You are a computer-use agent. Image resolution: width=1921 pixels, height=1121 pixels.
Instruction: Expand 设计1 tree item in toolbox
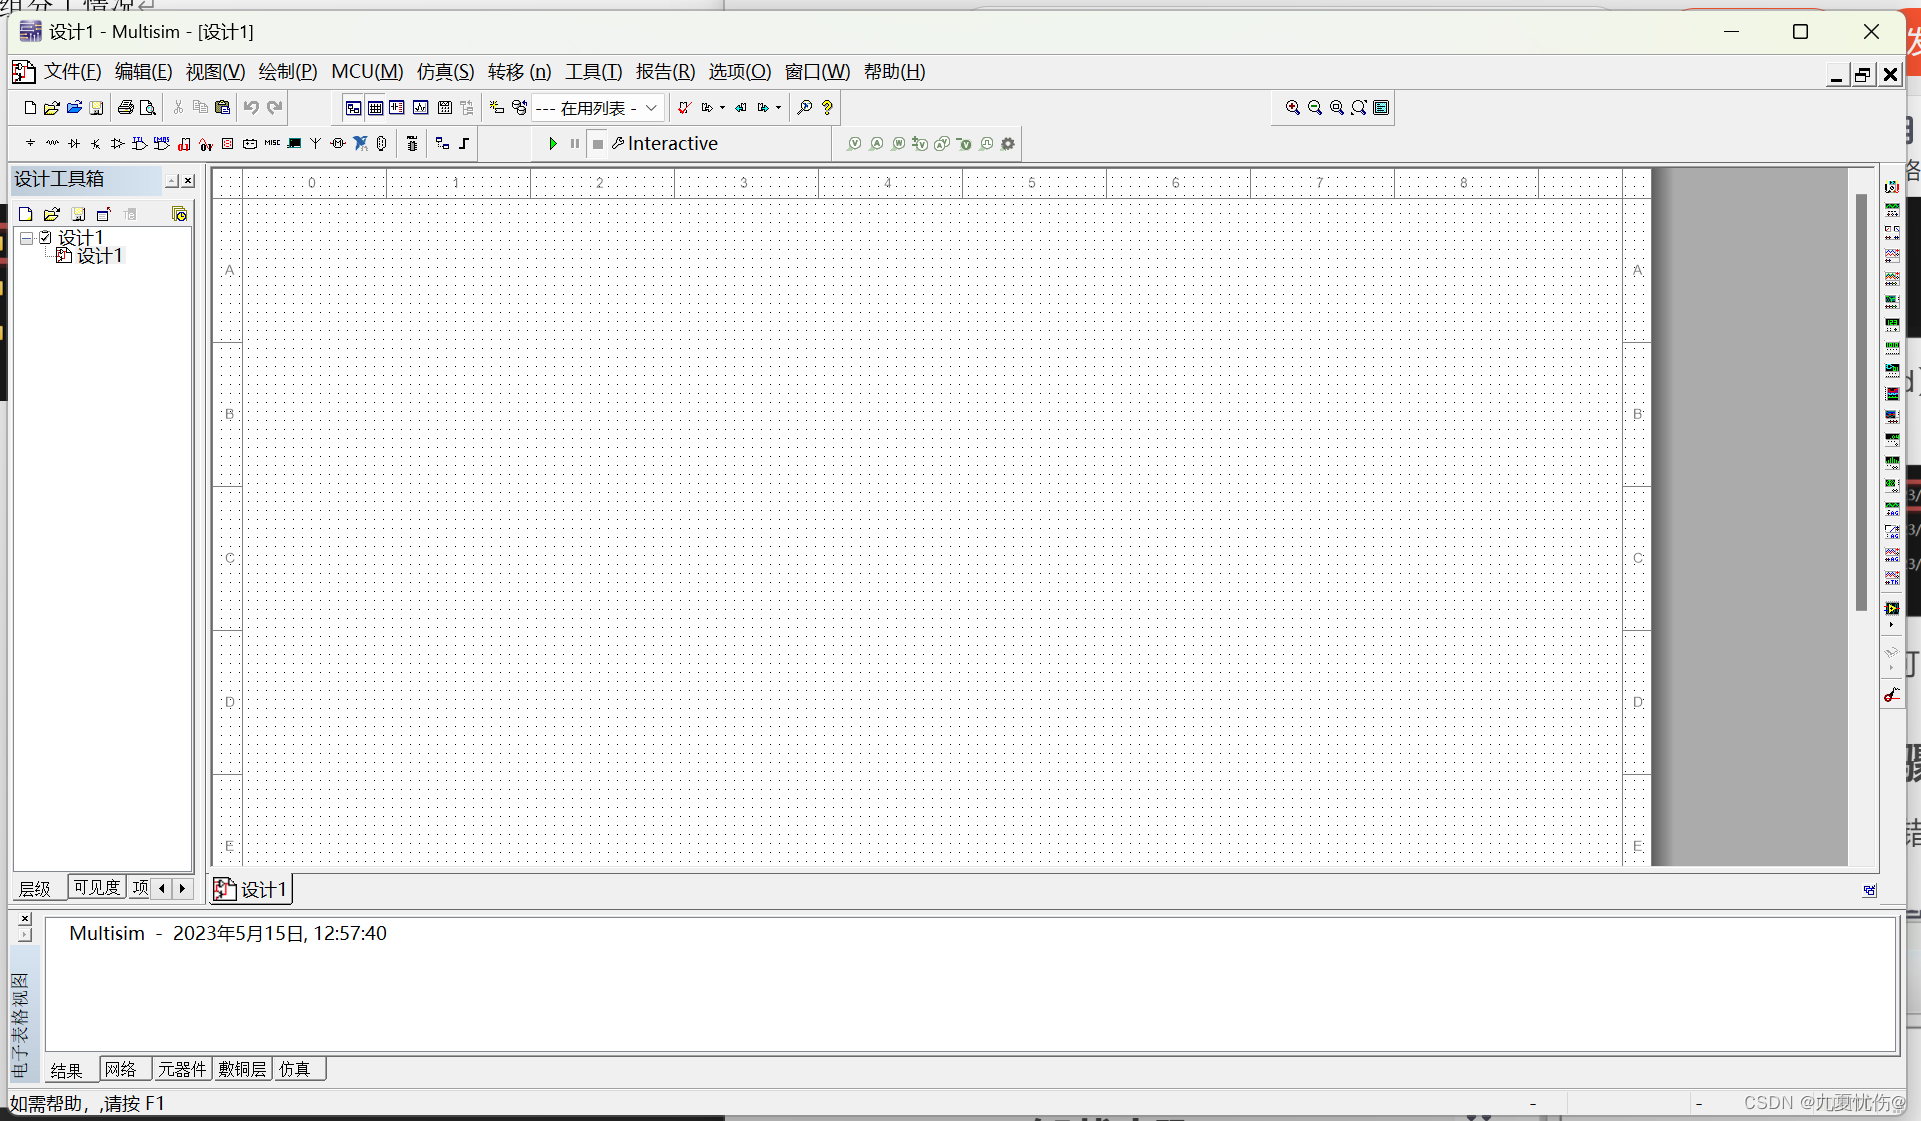(x=25, y=238)
